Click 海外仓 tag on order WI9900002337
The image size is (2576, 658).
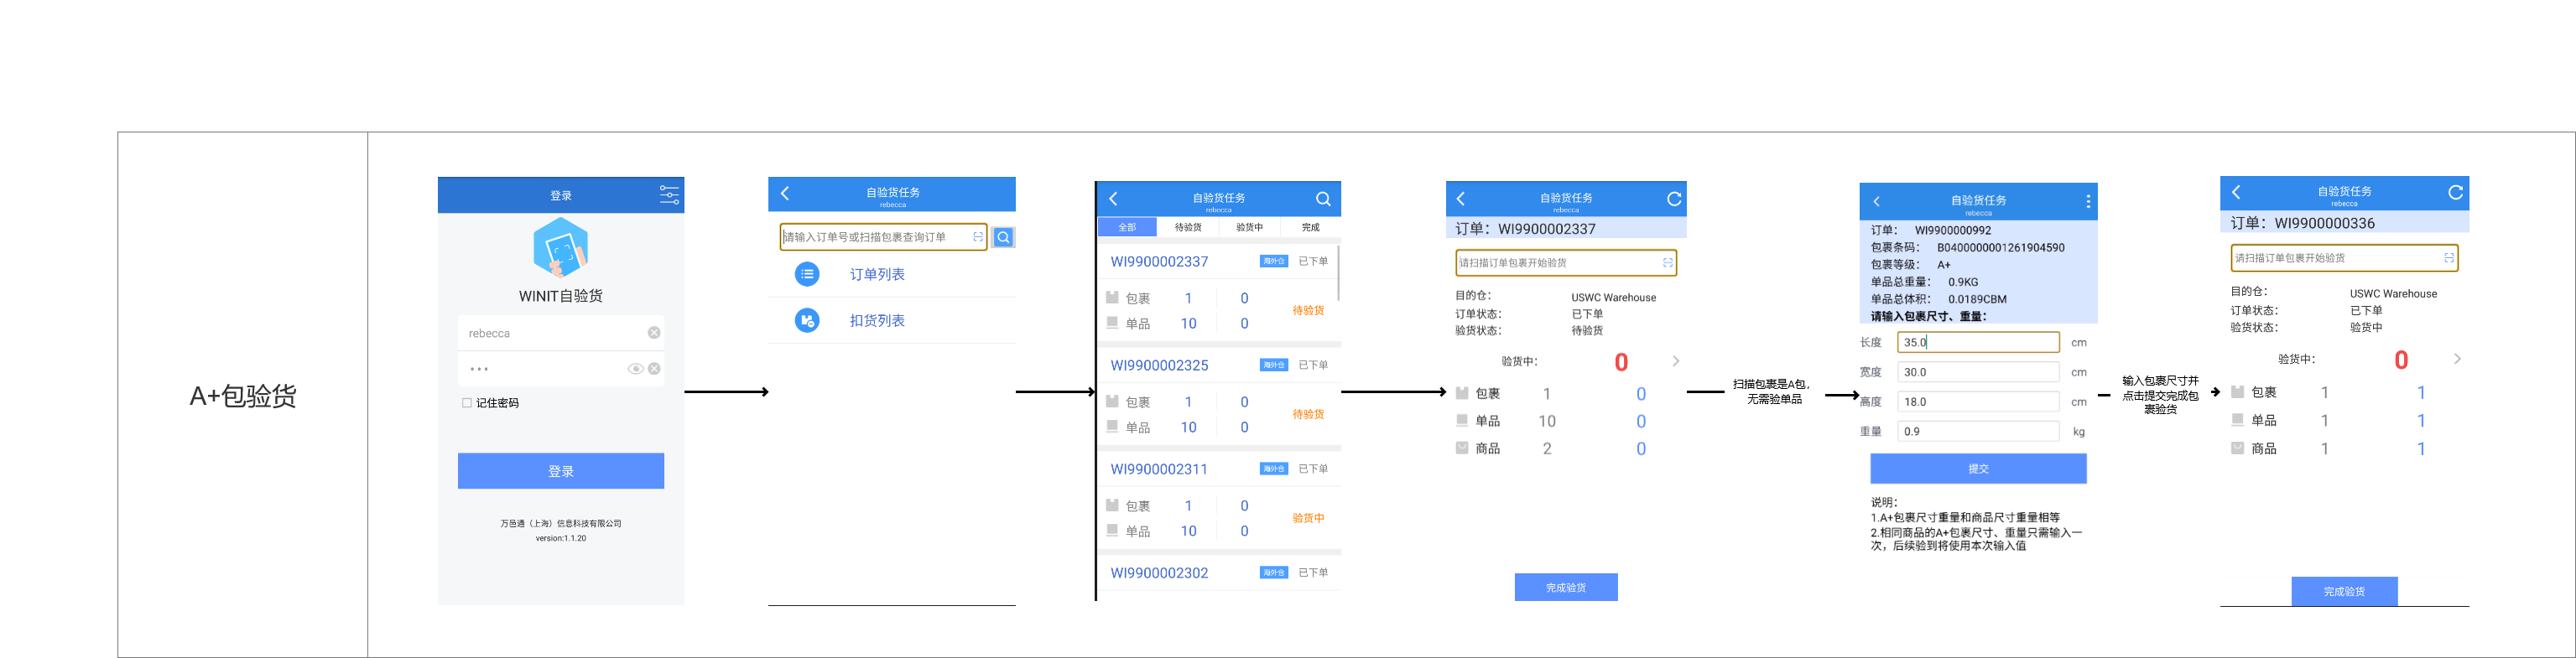[1273, 262]
